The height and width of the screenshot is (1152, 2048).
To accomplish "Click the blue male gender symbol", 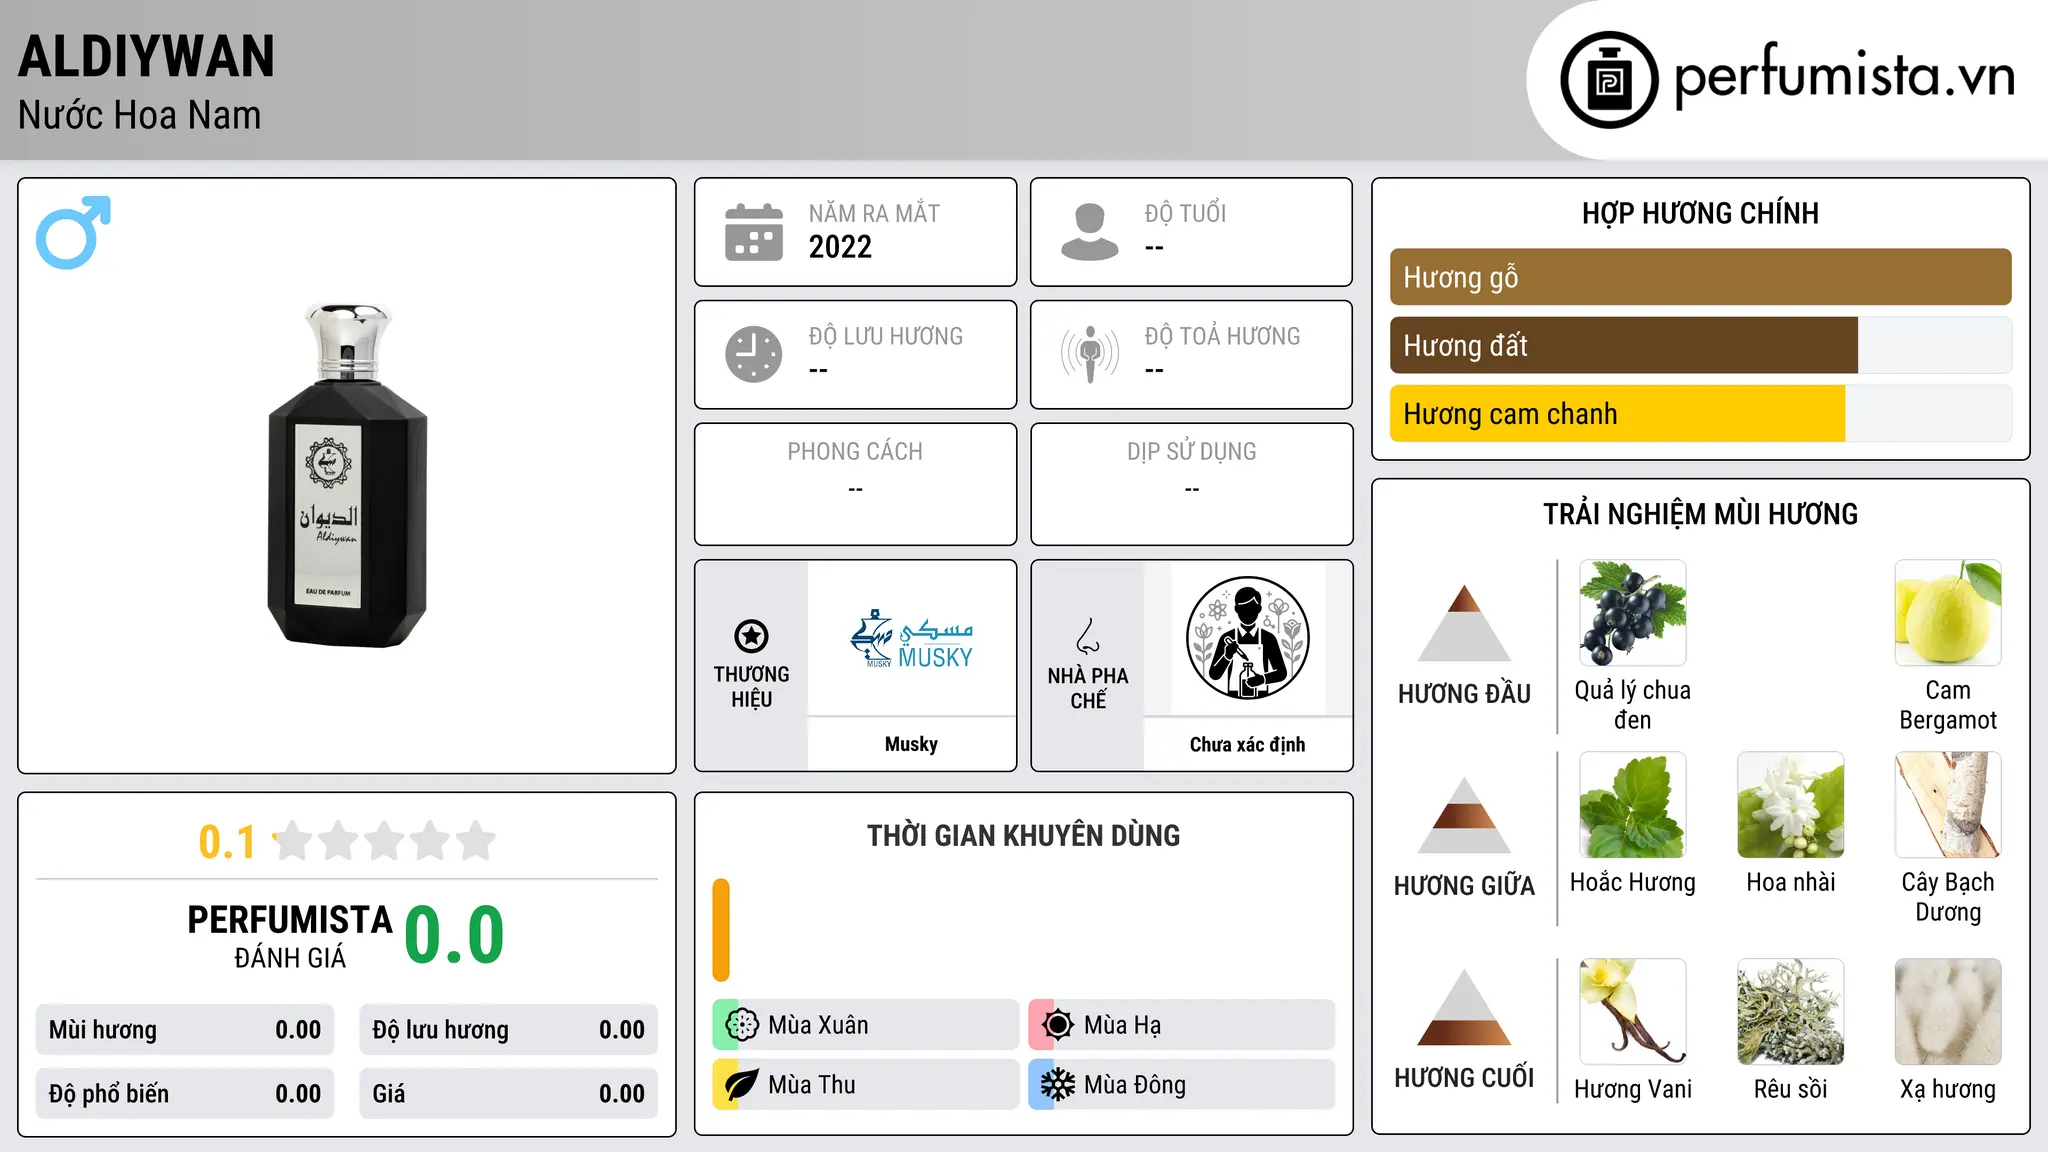I will pos(73,232).
